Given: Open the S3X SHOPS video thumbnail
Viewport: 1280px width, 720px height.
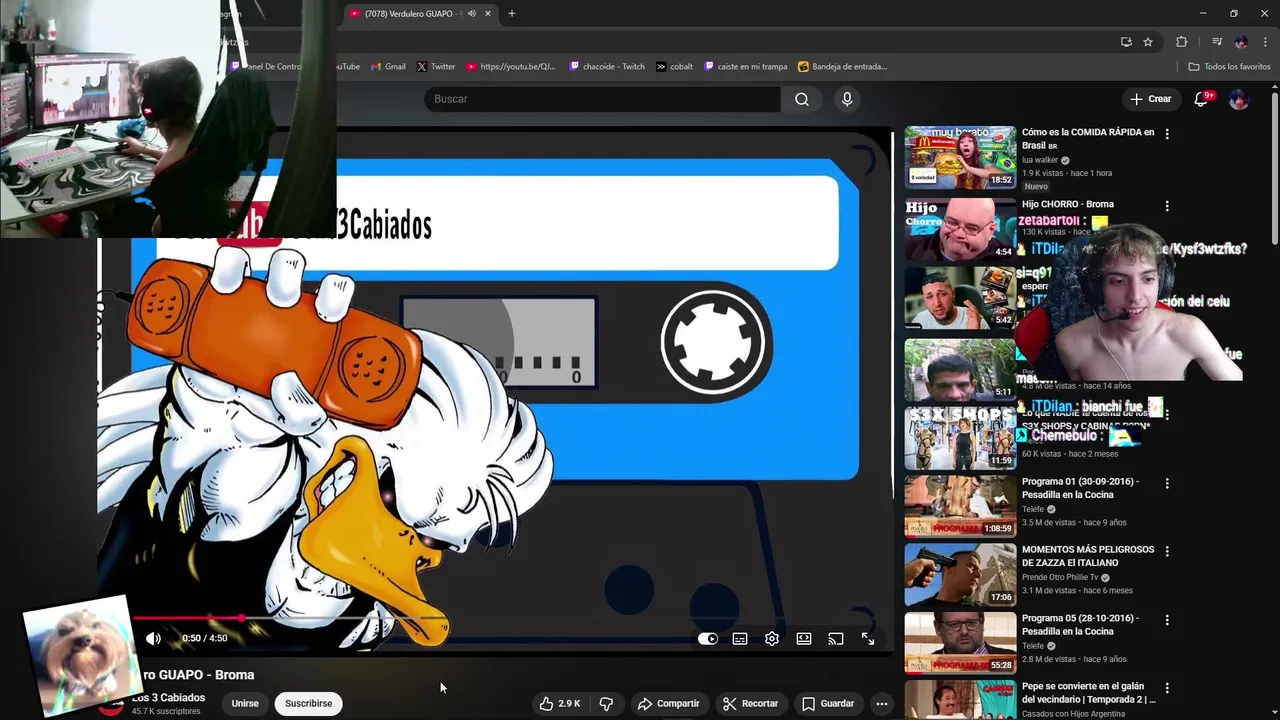Looking at the screenshot, I should pos(960,438).
